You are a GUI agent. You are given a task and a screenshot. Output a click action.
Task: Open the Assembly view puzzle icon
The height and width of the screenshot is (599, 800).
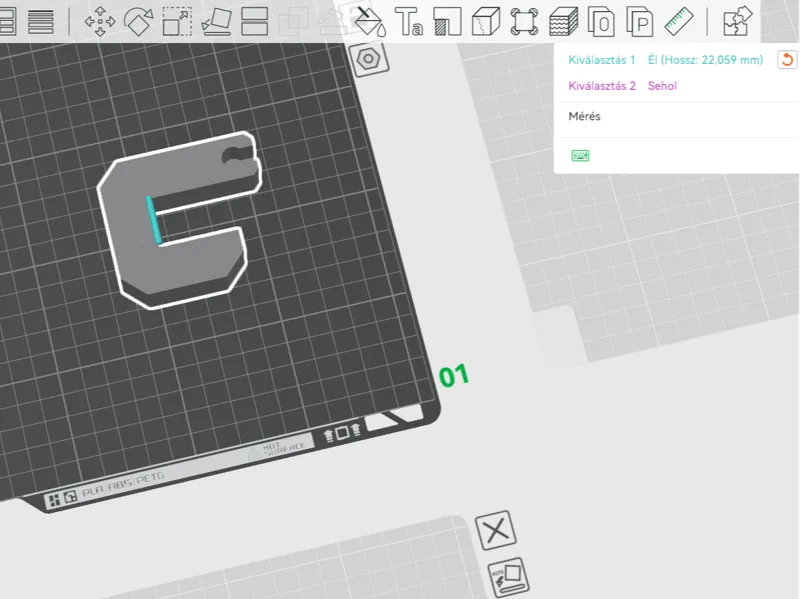tap(737, 21)
